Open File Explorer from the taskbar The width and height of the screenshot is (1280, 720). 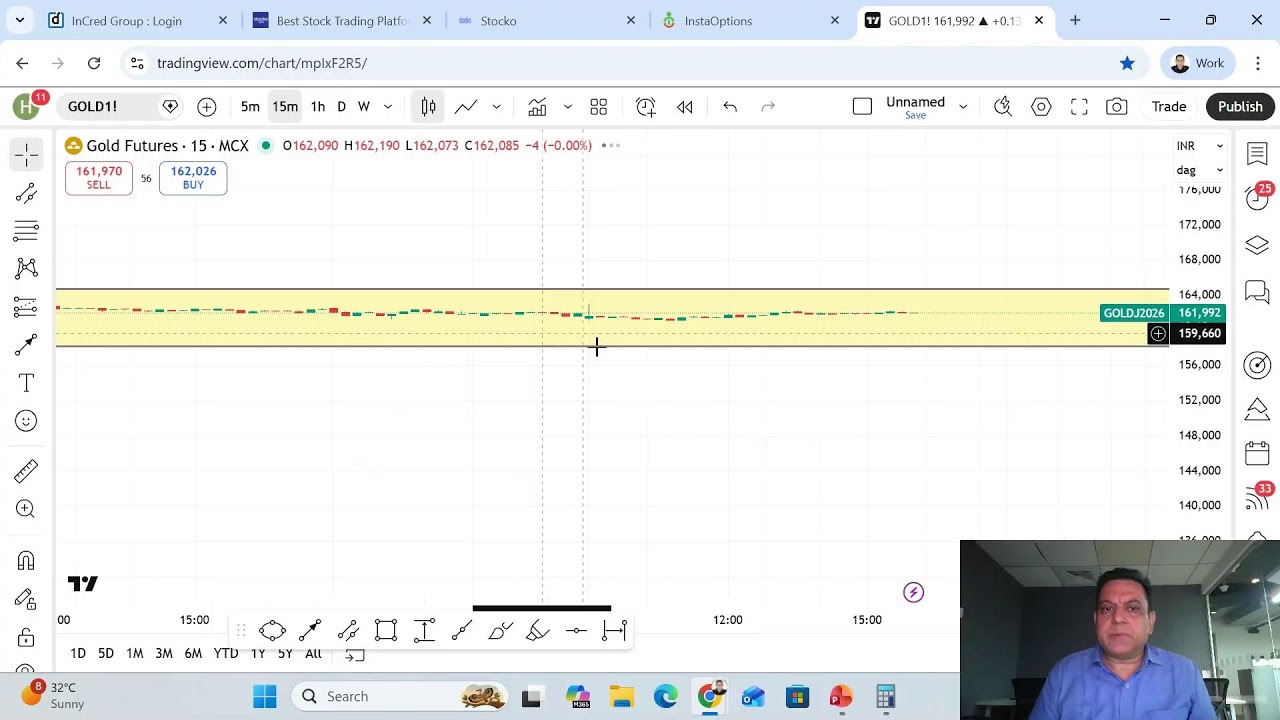[622, 697]
